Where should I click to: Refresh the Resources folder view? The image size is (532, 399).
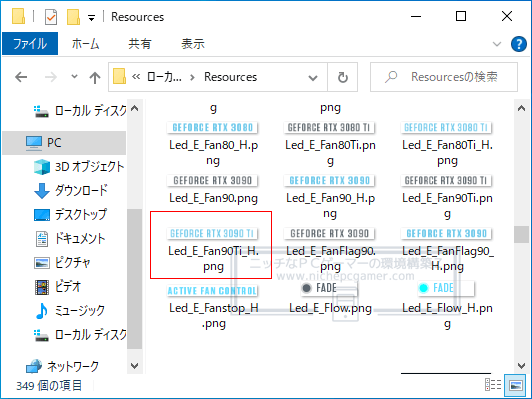[x=342, y=77]
